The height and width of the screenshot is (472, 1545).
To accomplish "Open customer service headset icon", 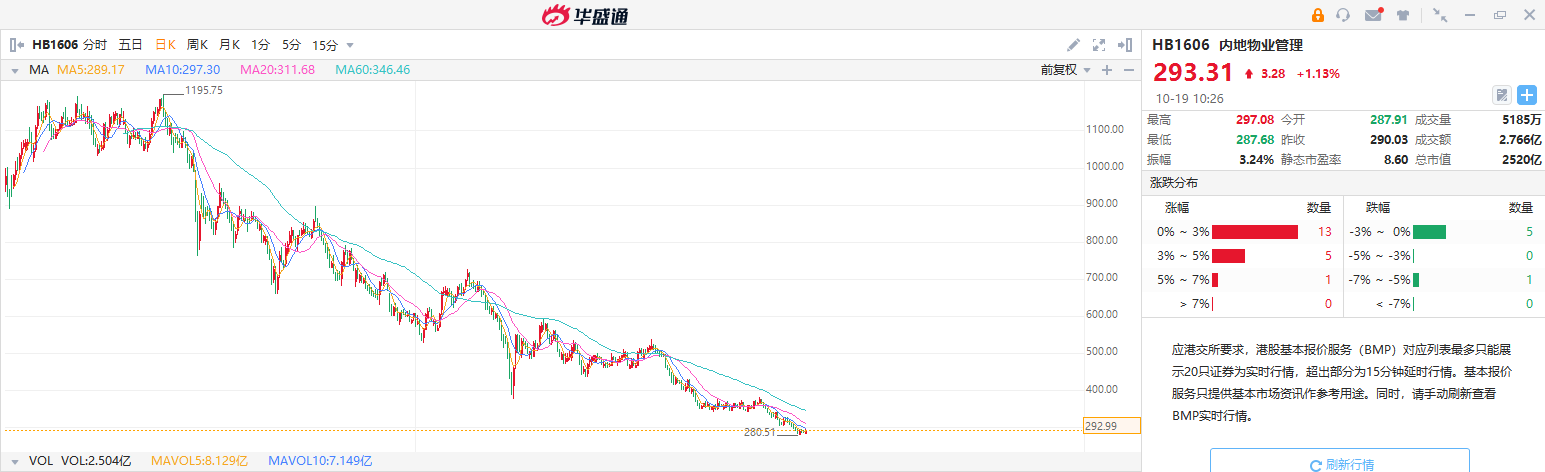I will 1343,15.
